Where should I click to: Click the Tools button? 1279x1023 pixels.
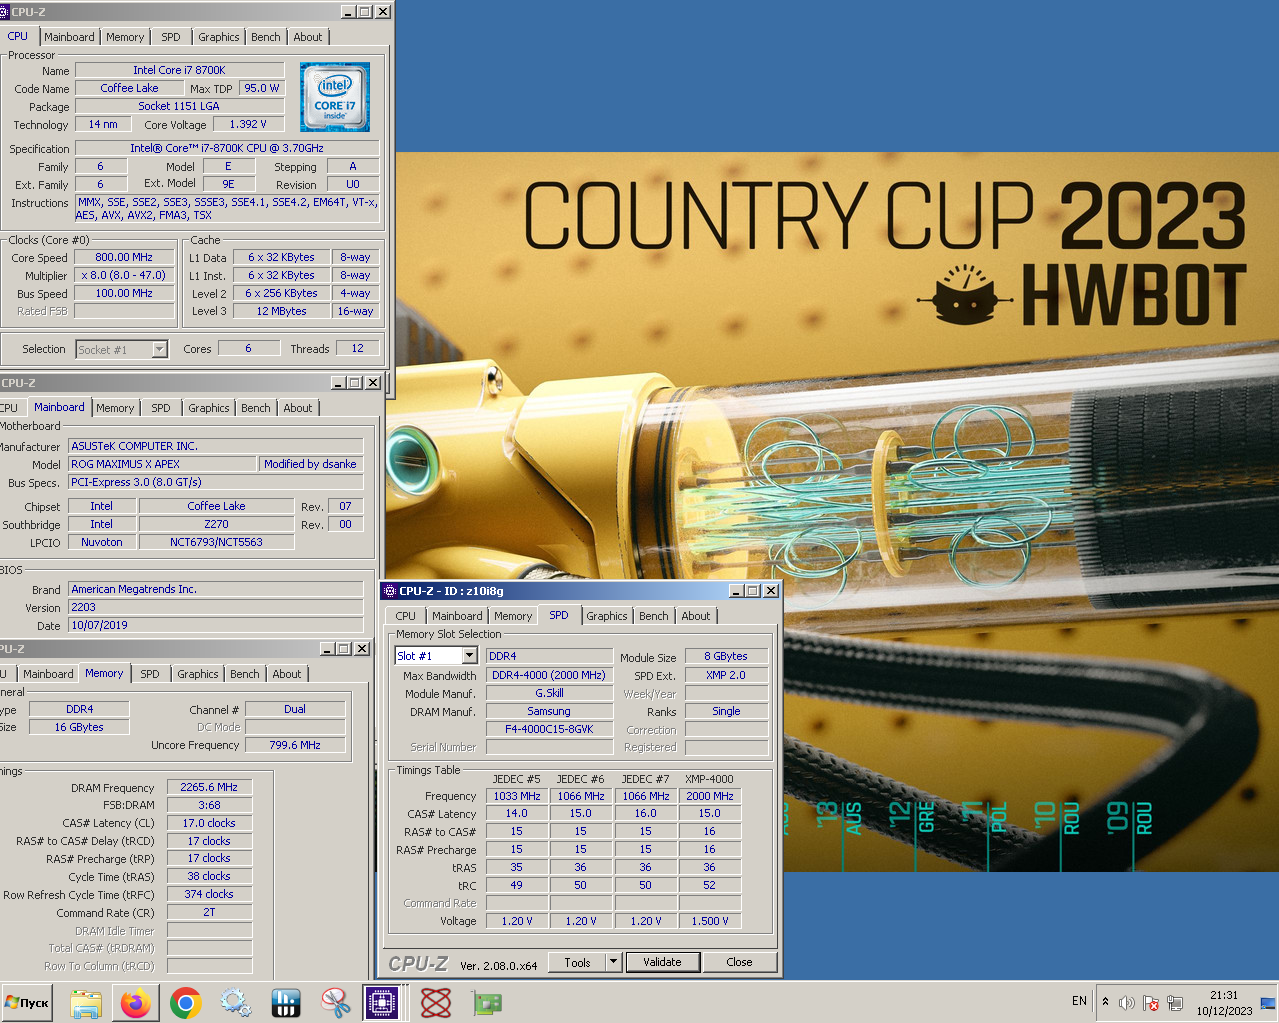[577, 962]
